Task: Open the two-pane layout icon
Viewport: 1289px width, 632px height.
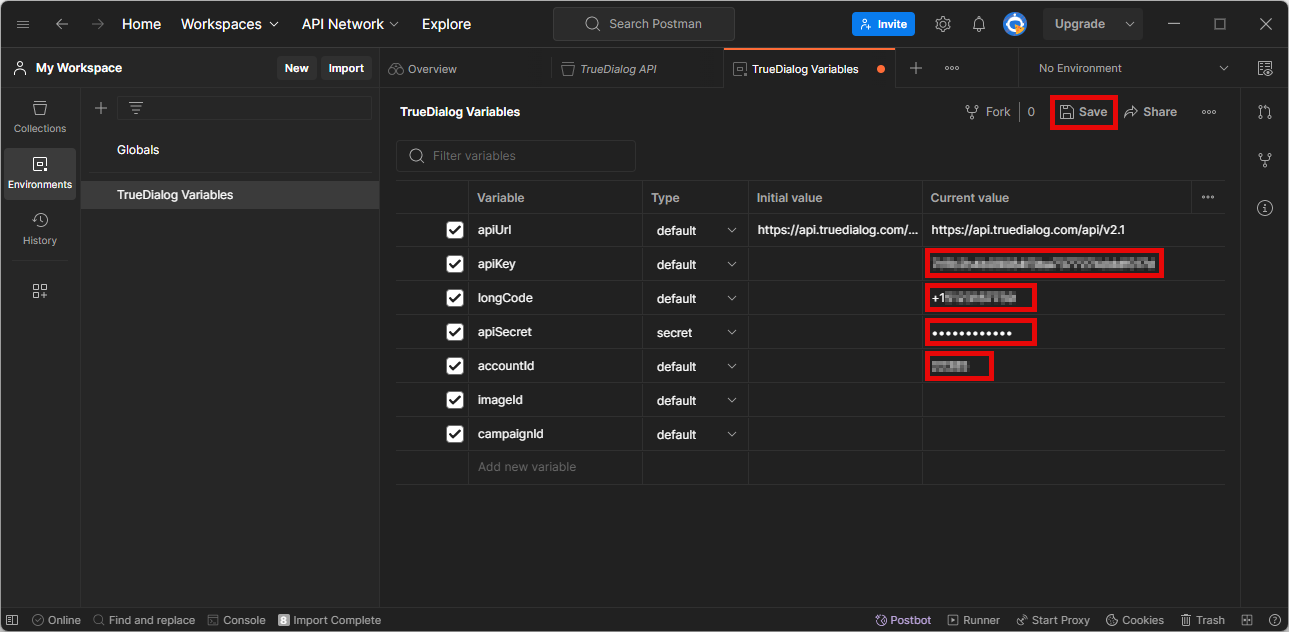Action: point(1247,620)
